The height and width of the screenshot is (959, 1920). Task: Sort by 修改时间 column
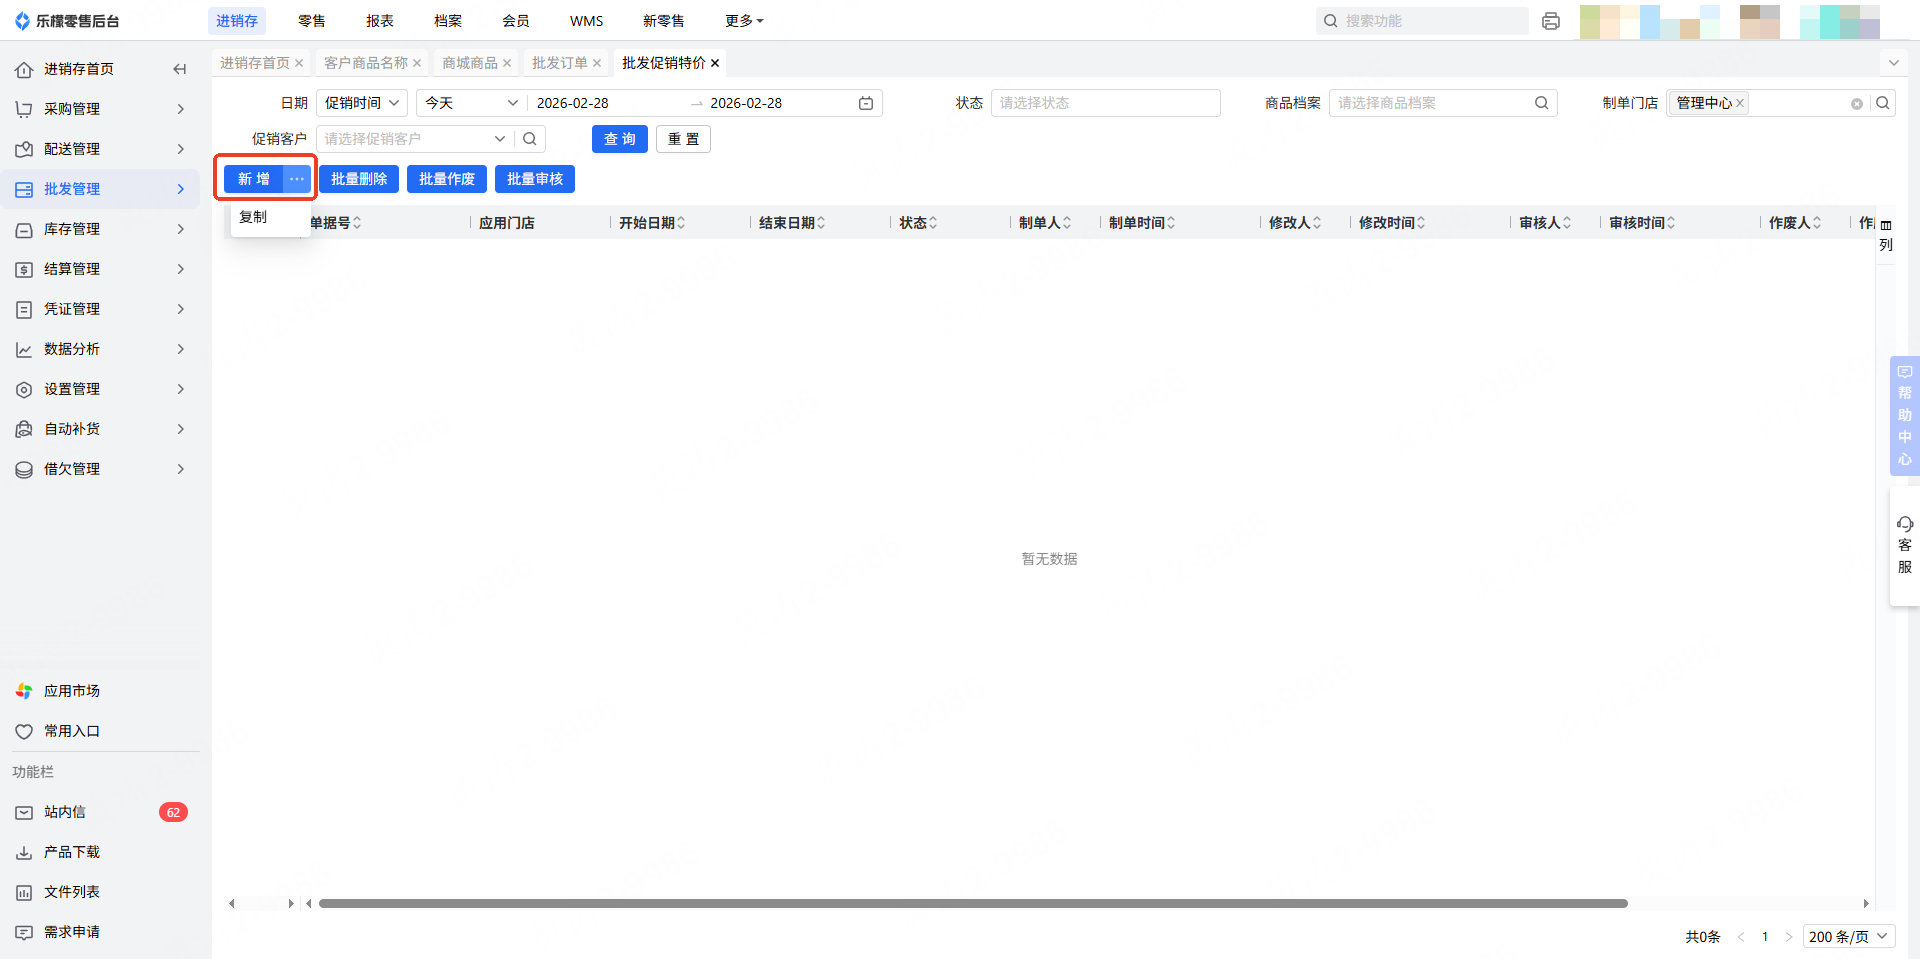[1421, 223]
